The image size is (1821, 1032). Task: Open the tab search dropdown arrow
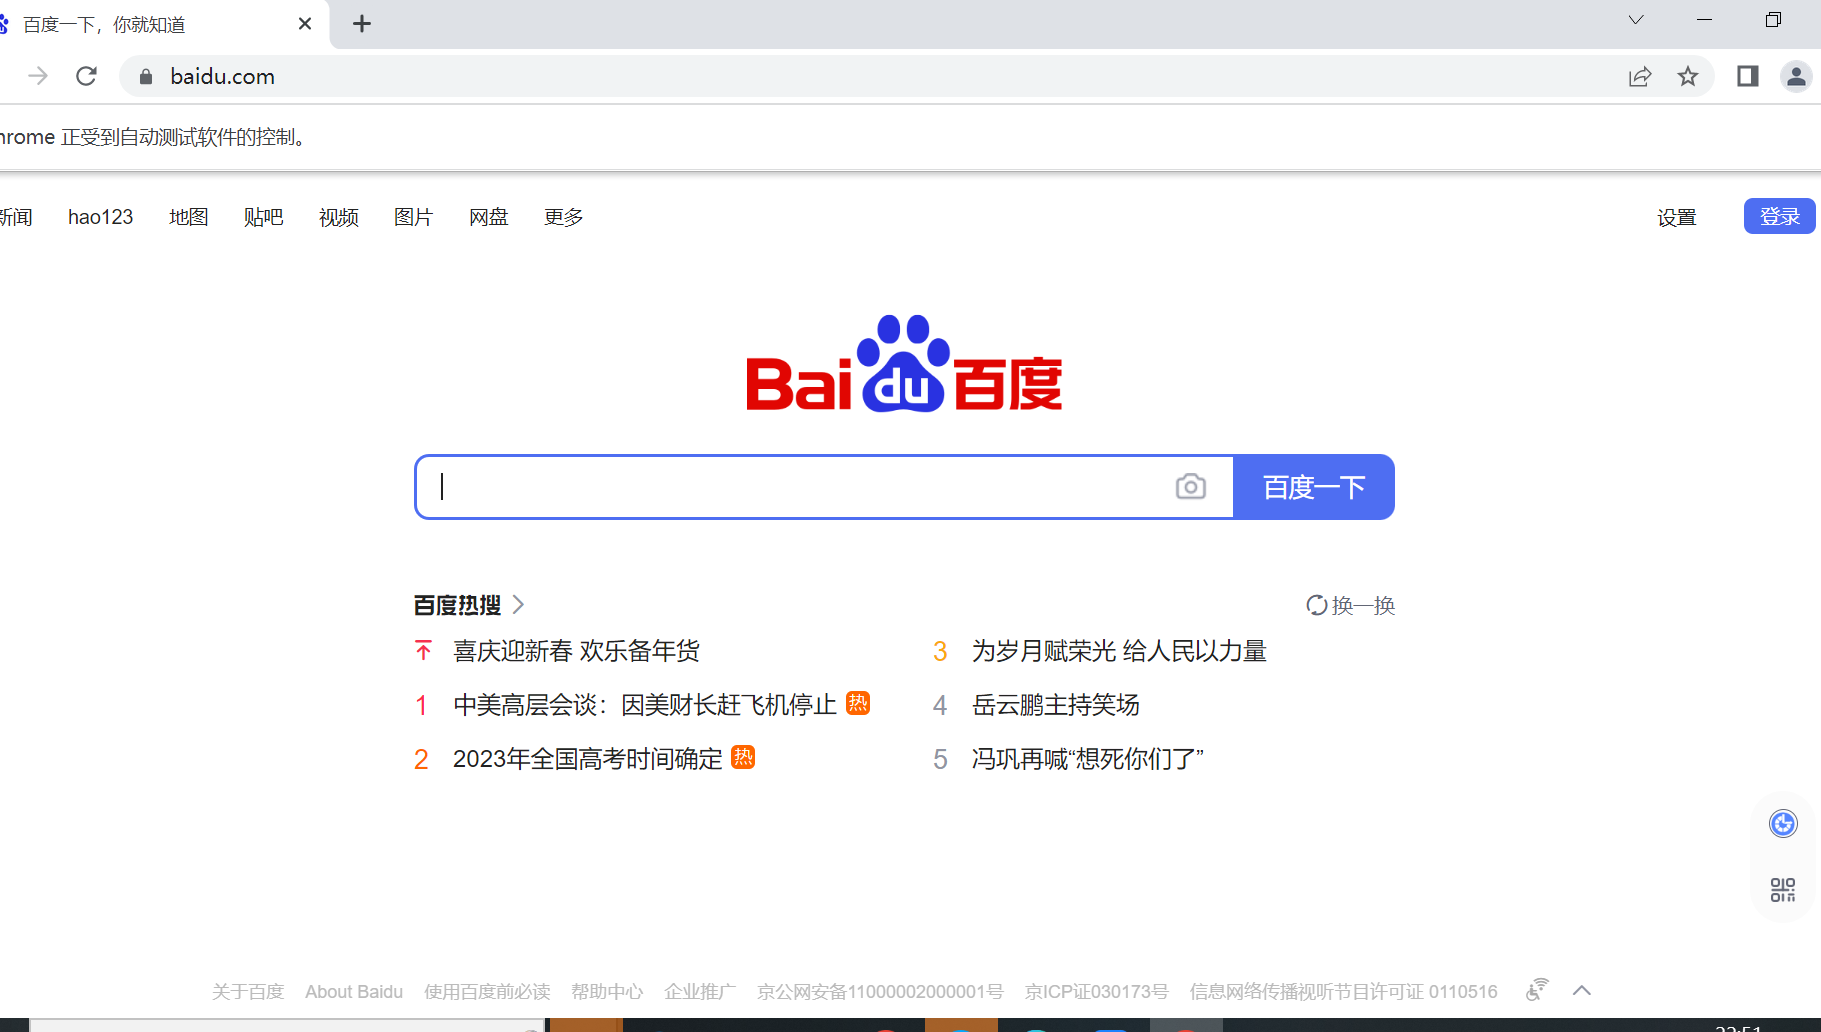[x=1636, y=20]
